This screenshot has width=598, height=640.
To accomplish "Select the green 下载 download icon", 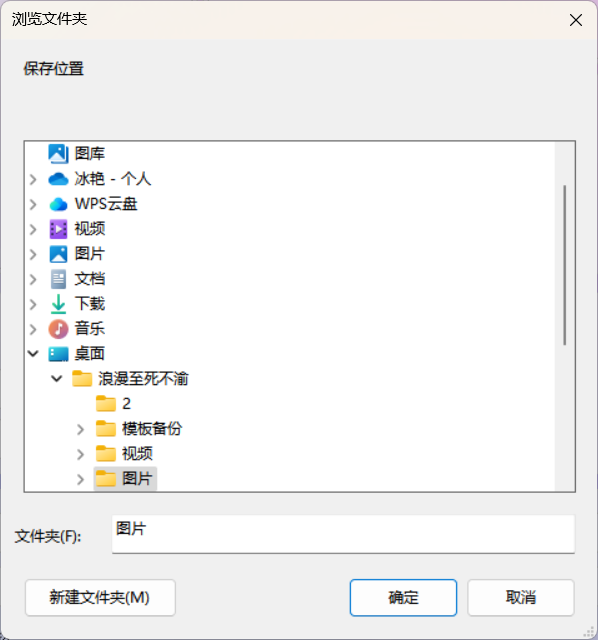I will [58, 304].
